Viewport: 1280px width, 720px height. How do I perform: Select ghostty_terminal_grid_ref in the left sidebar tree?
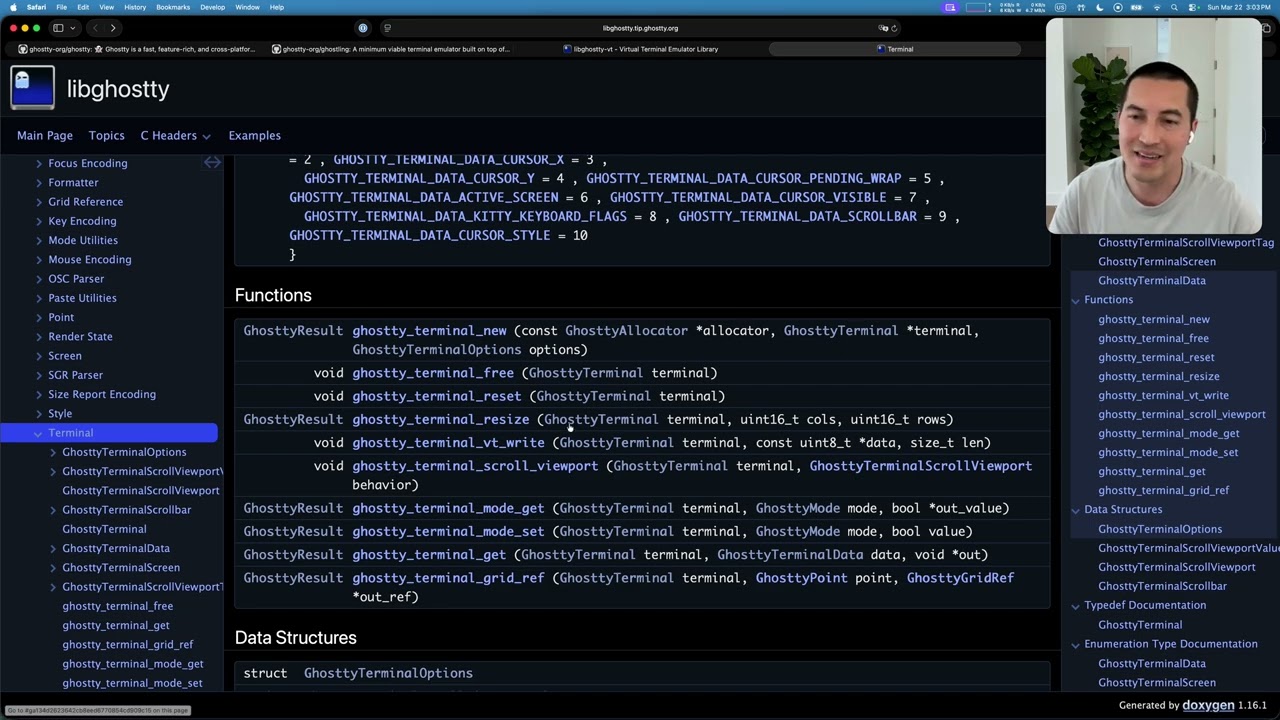pos(127,645)
